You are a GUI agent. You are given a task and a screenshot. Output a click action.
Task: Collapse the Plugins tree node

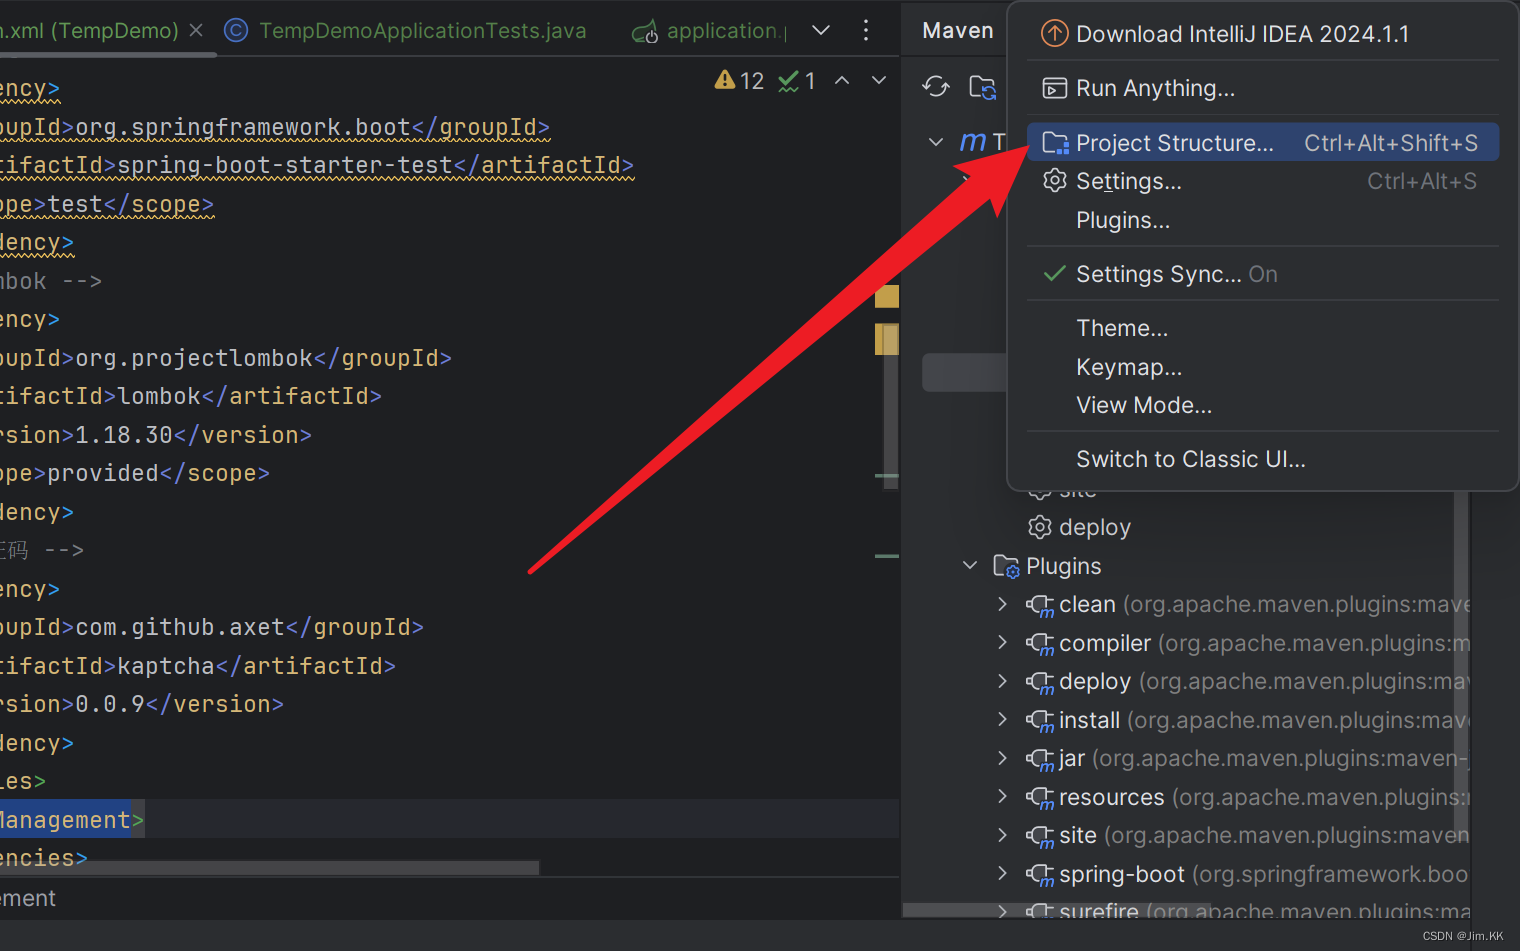[x=969, y=565]
